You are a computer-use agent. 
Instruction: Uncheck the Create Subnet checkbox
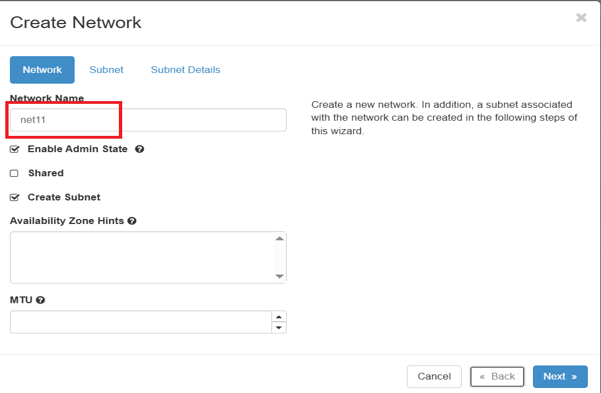click(15, 197)
